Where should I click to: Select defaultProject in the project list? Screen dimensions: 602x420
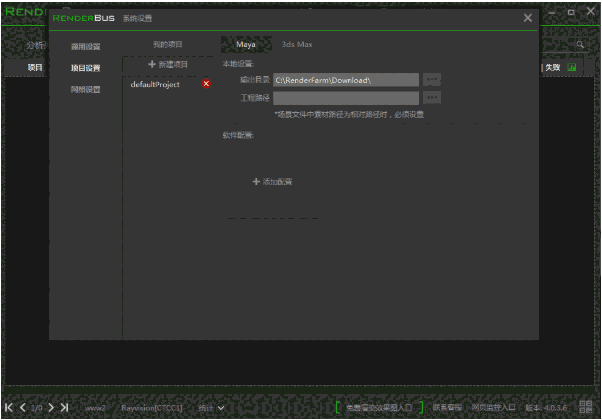(155, 84)
